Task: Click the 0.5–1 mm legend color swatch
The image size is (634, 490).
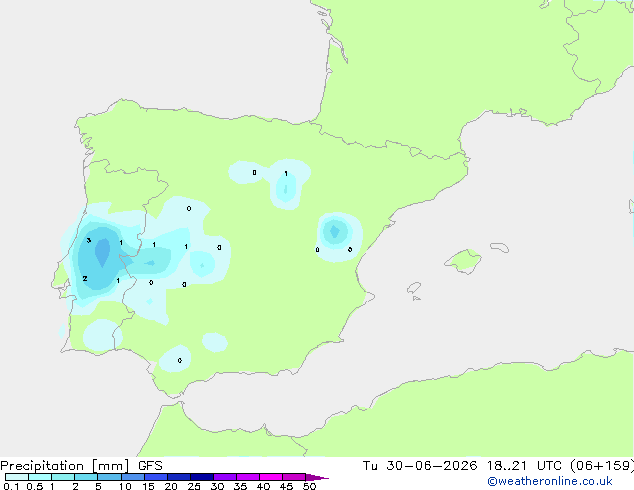Action: (x=40, y=477)
